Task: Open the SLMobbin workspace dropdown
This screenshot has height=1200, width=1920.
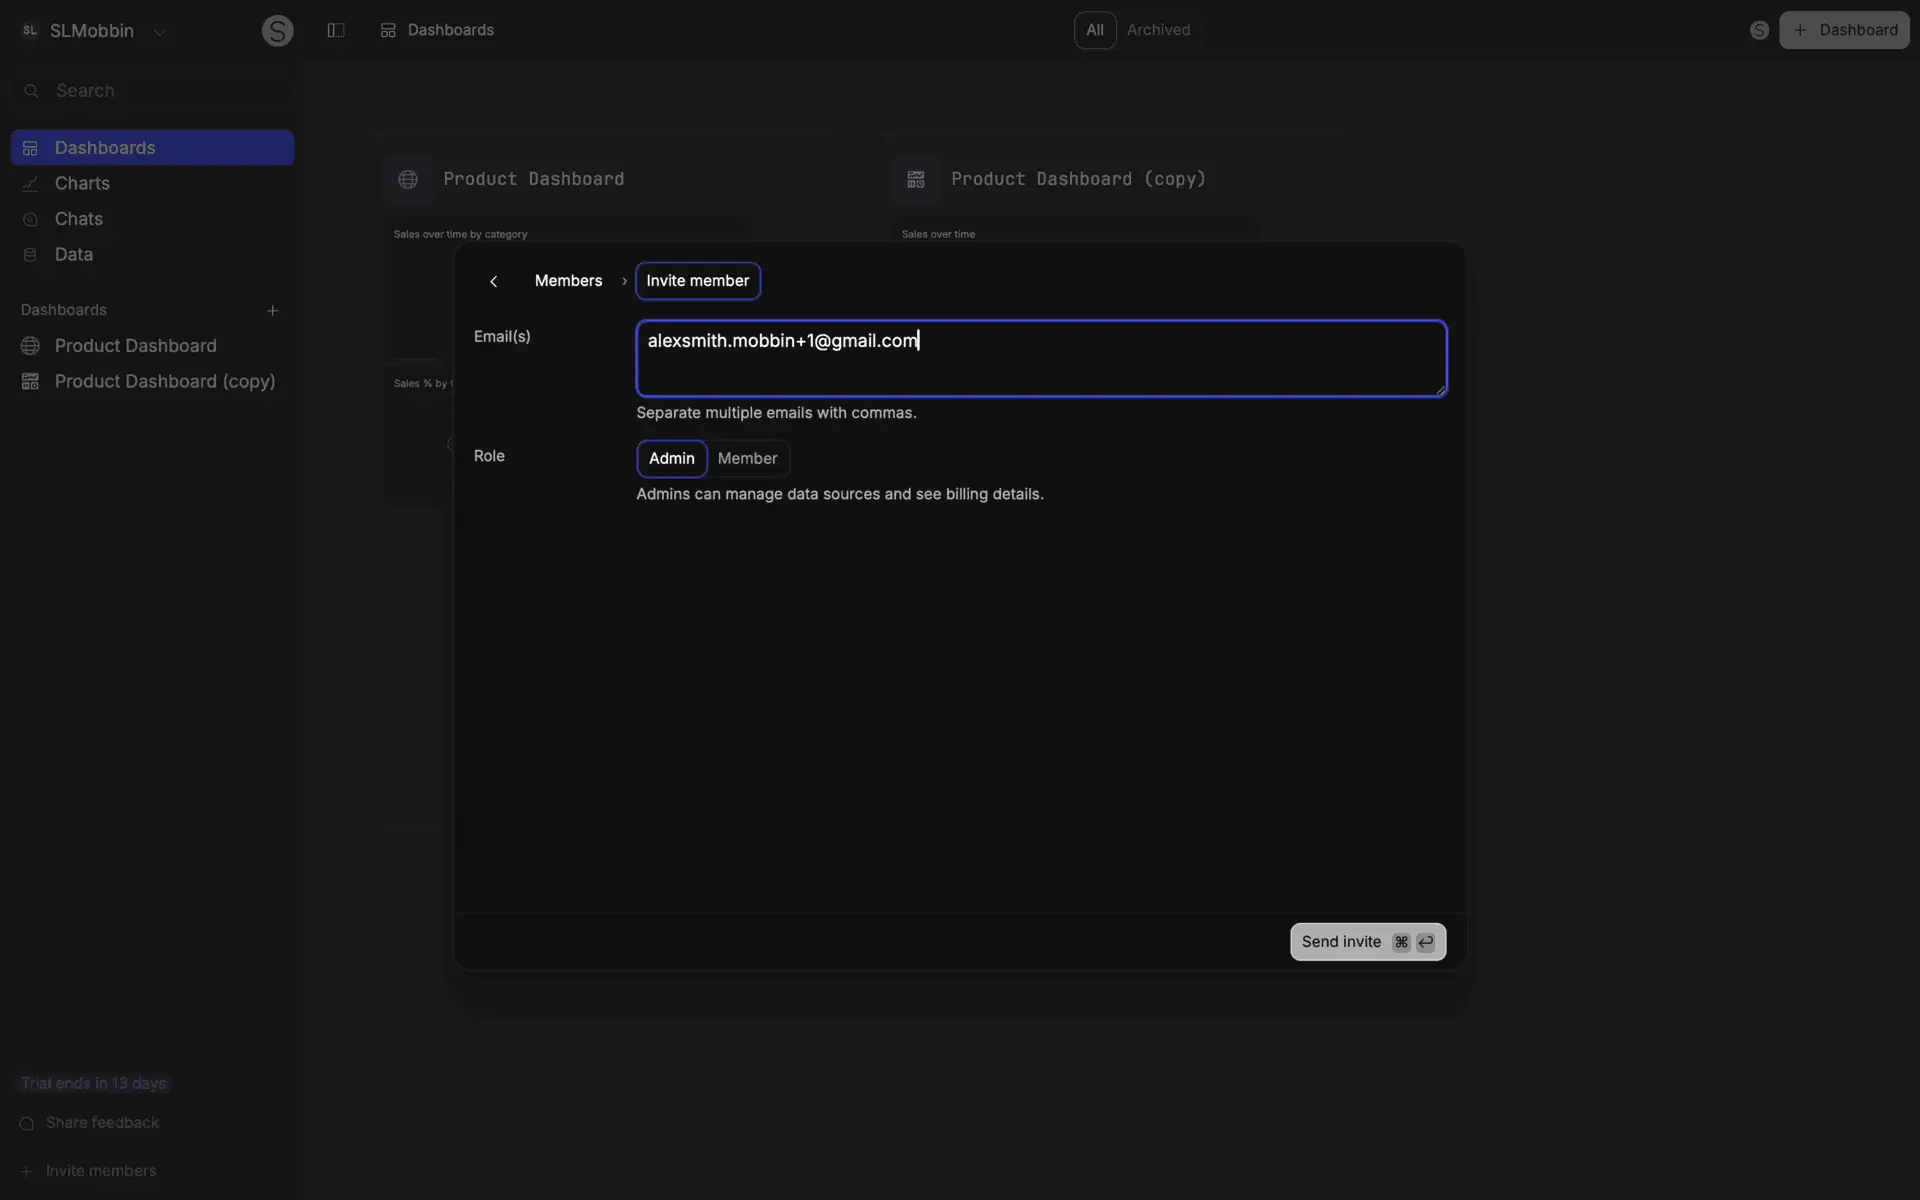Action: pyautogui.click(x=92, y=31)
